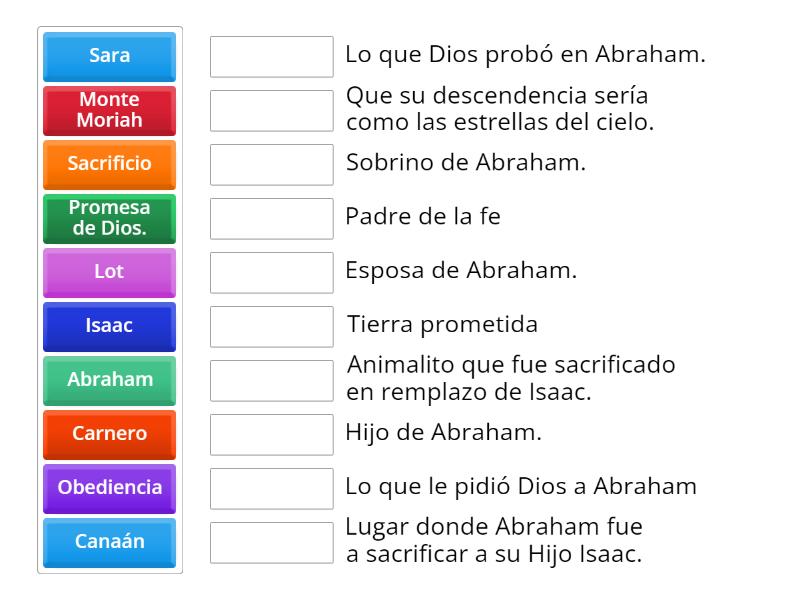The width and height of the screenshot is (800, 600).
Task: Click the box next to 'Esposa de Abraham'
Action: pyautogui.click(x=272, y=273)
